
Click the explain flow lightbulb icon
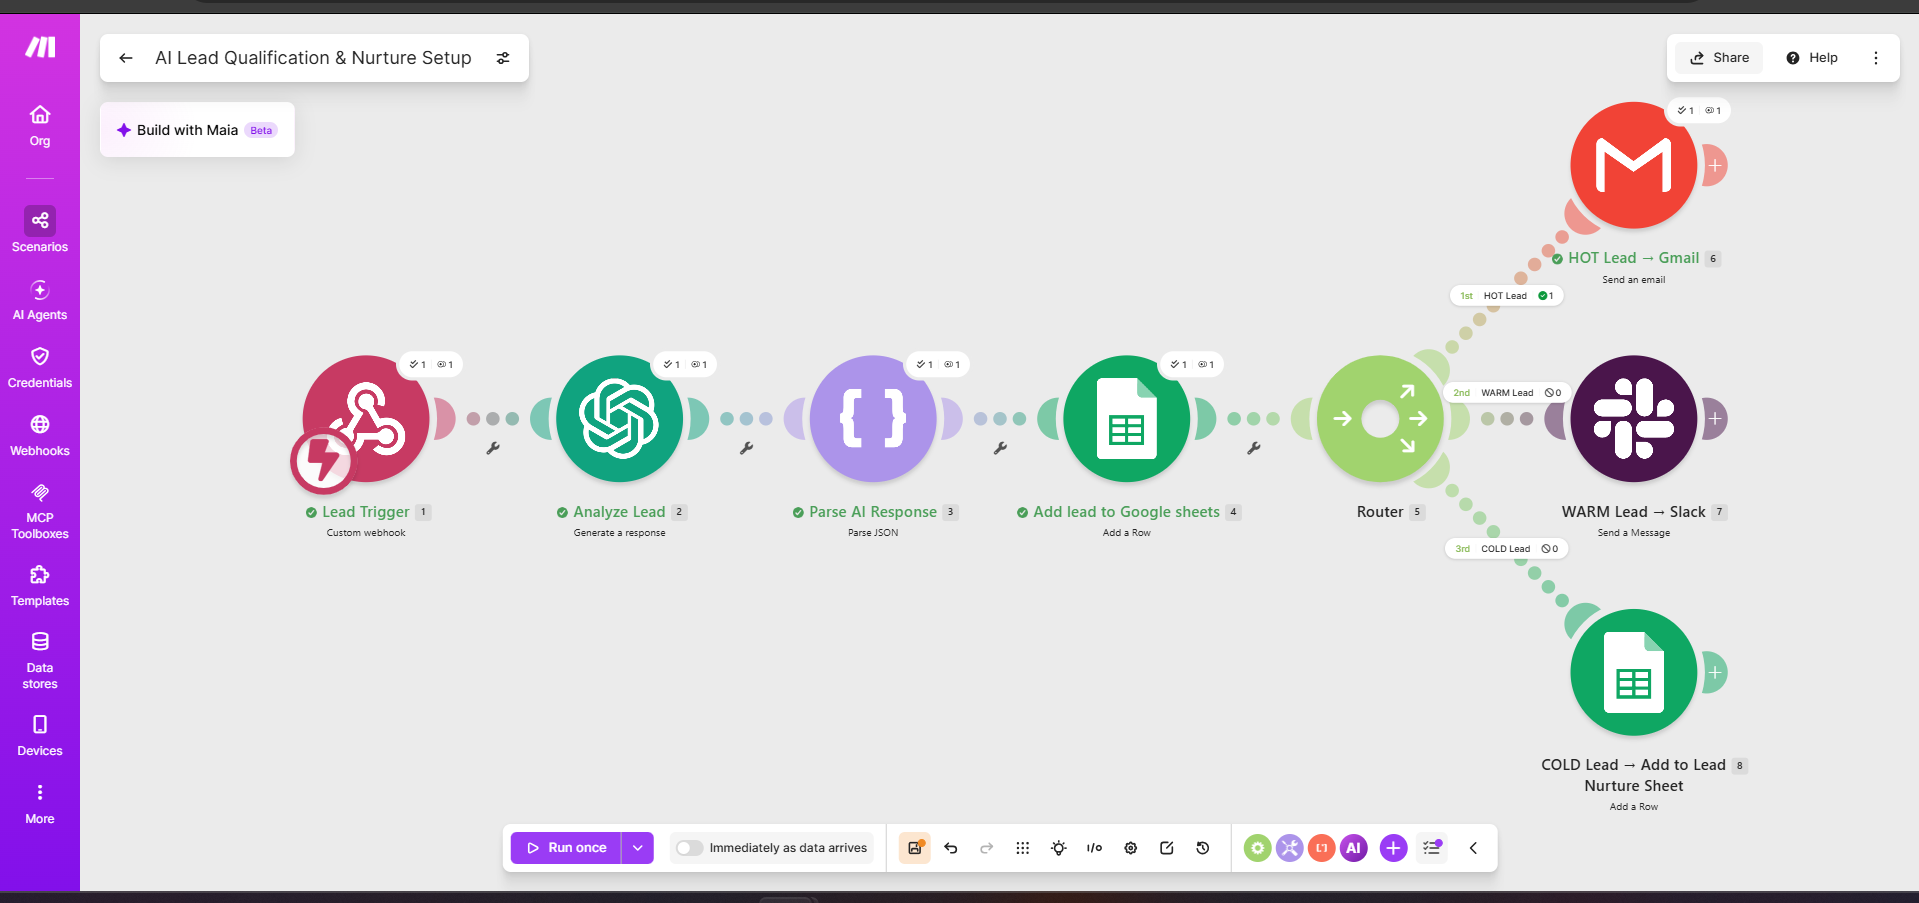[1059, 848]
